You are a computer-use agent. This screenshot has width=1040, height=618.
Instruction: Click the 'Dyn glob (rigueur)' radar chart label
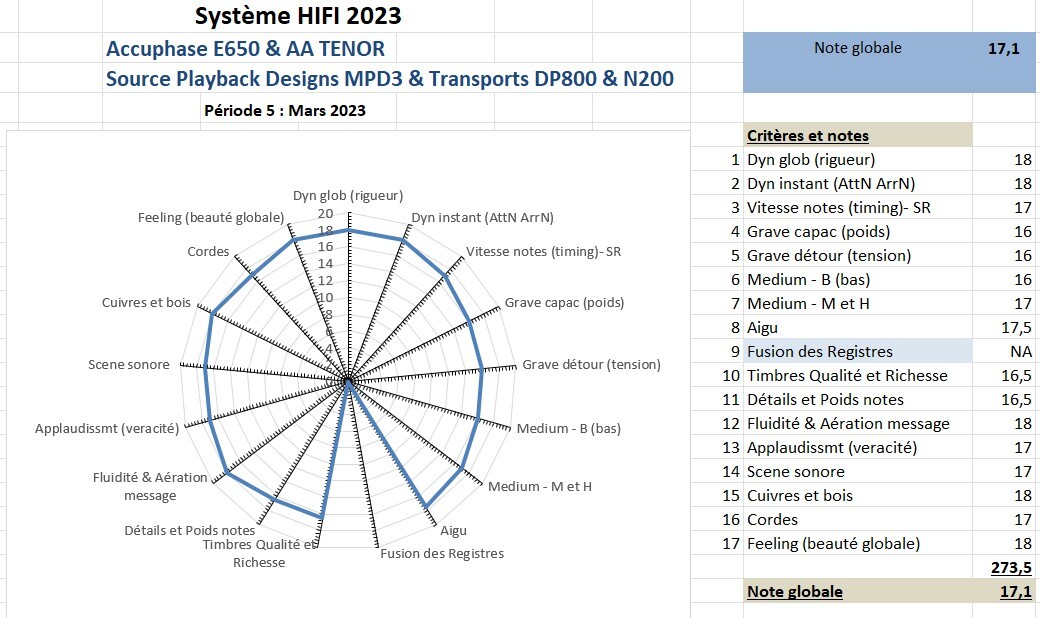(348, 196)
